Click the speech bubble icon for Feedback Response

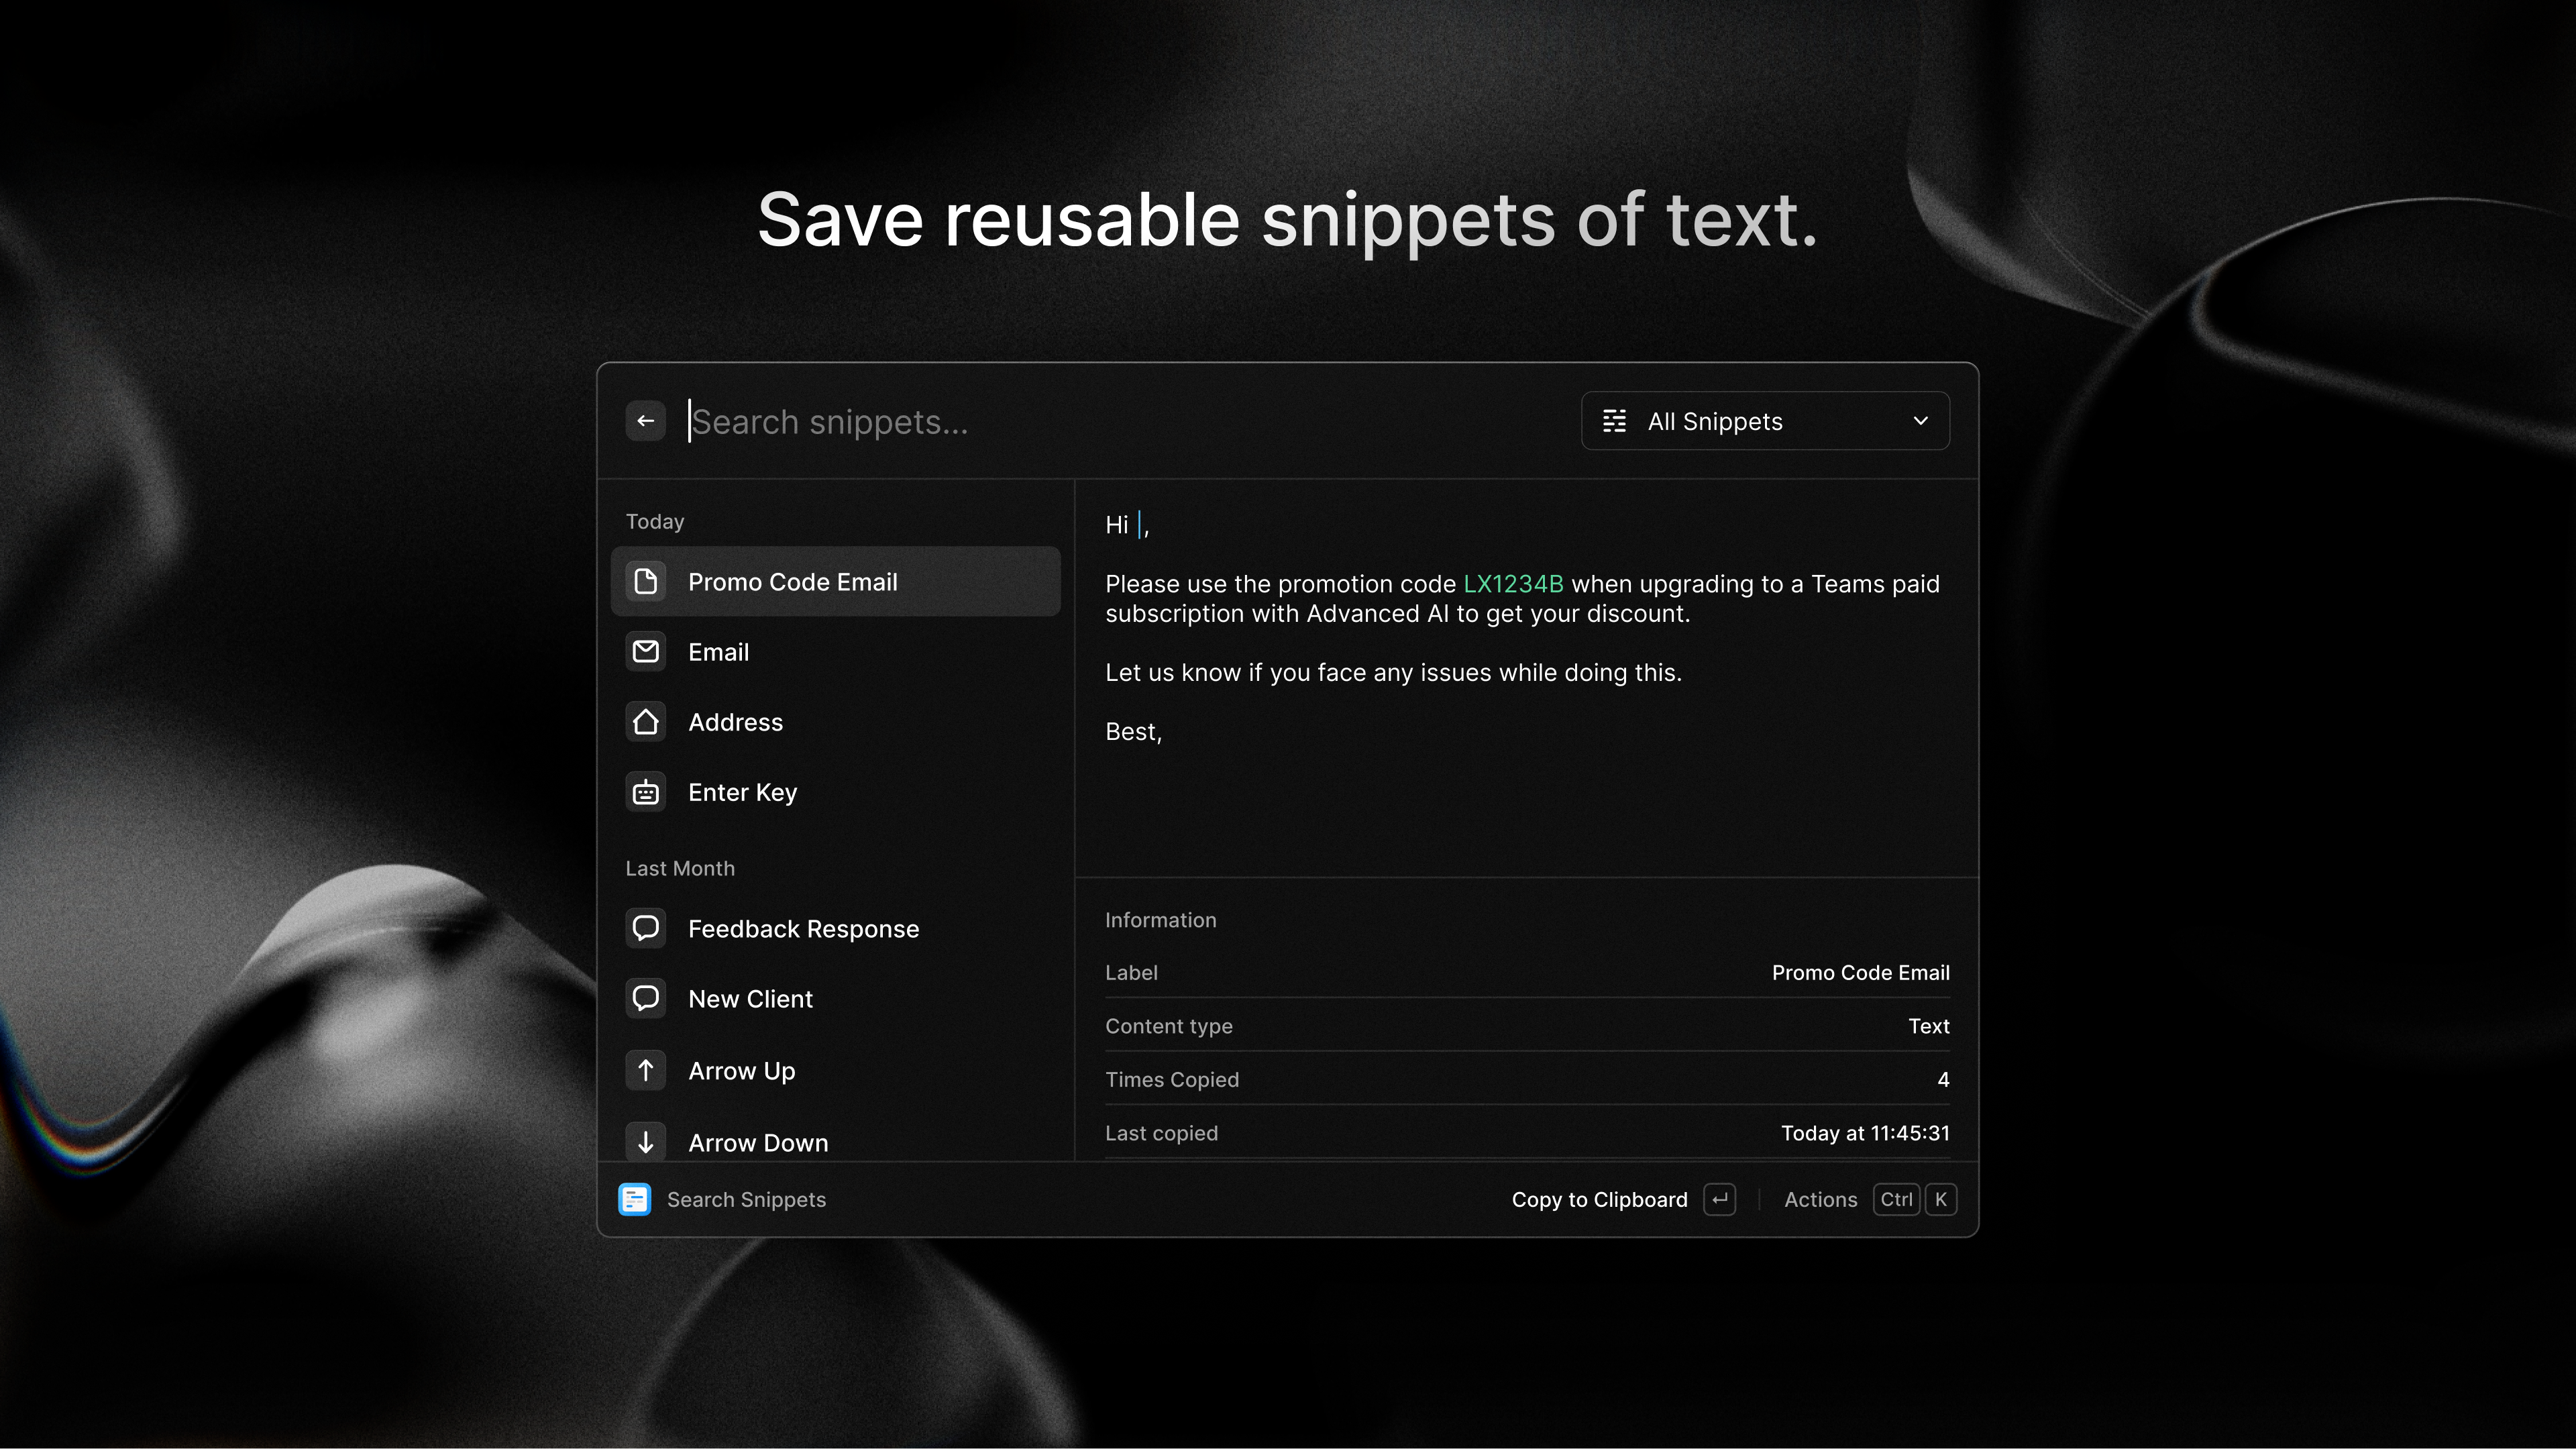645,928
